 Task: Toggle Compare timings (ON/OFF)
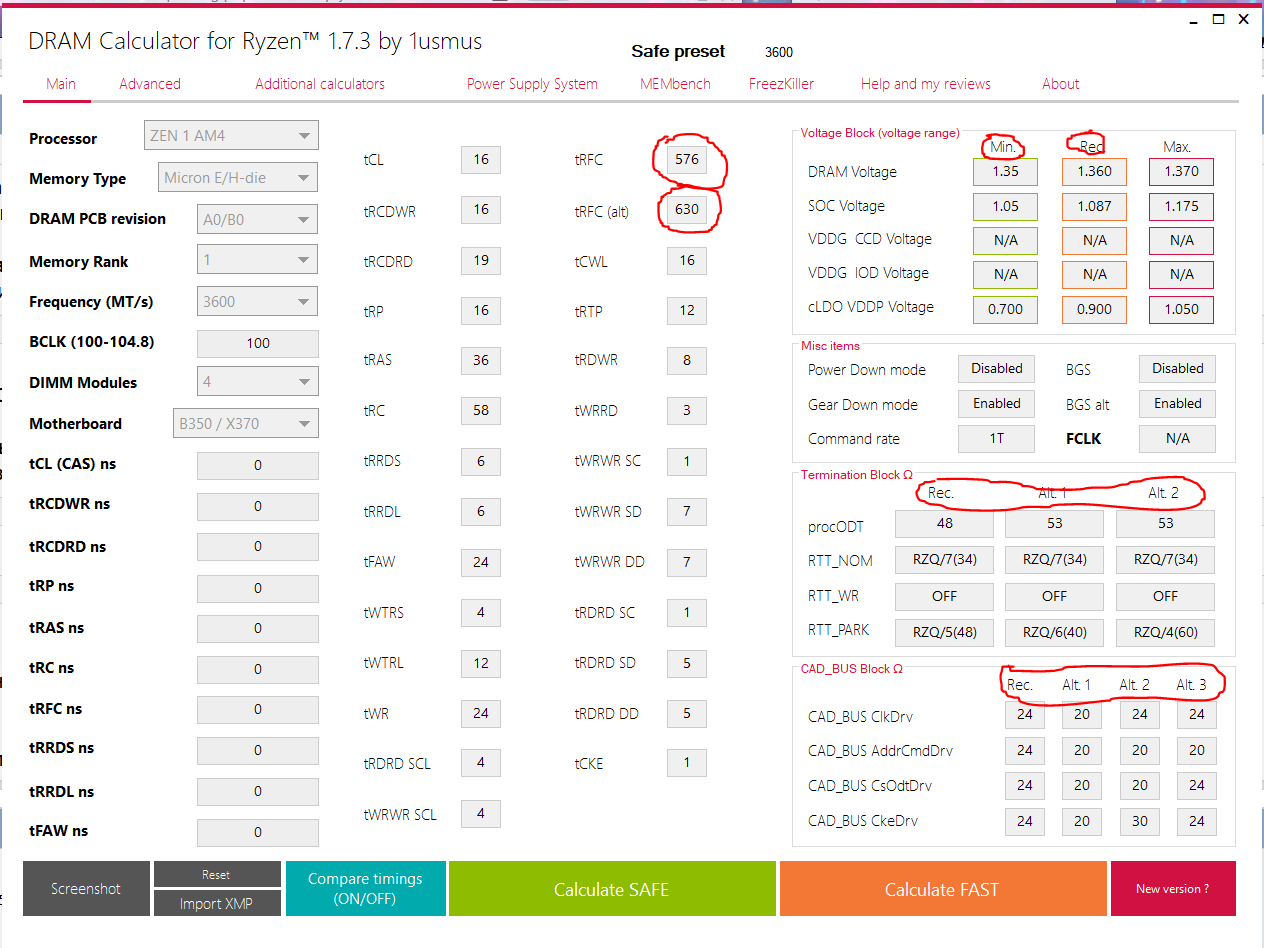point(365,888)
